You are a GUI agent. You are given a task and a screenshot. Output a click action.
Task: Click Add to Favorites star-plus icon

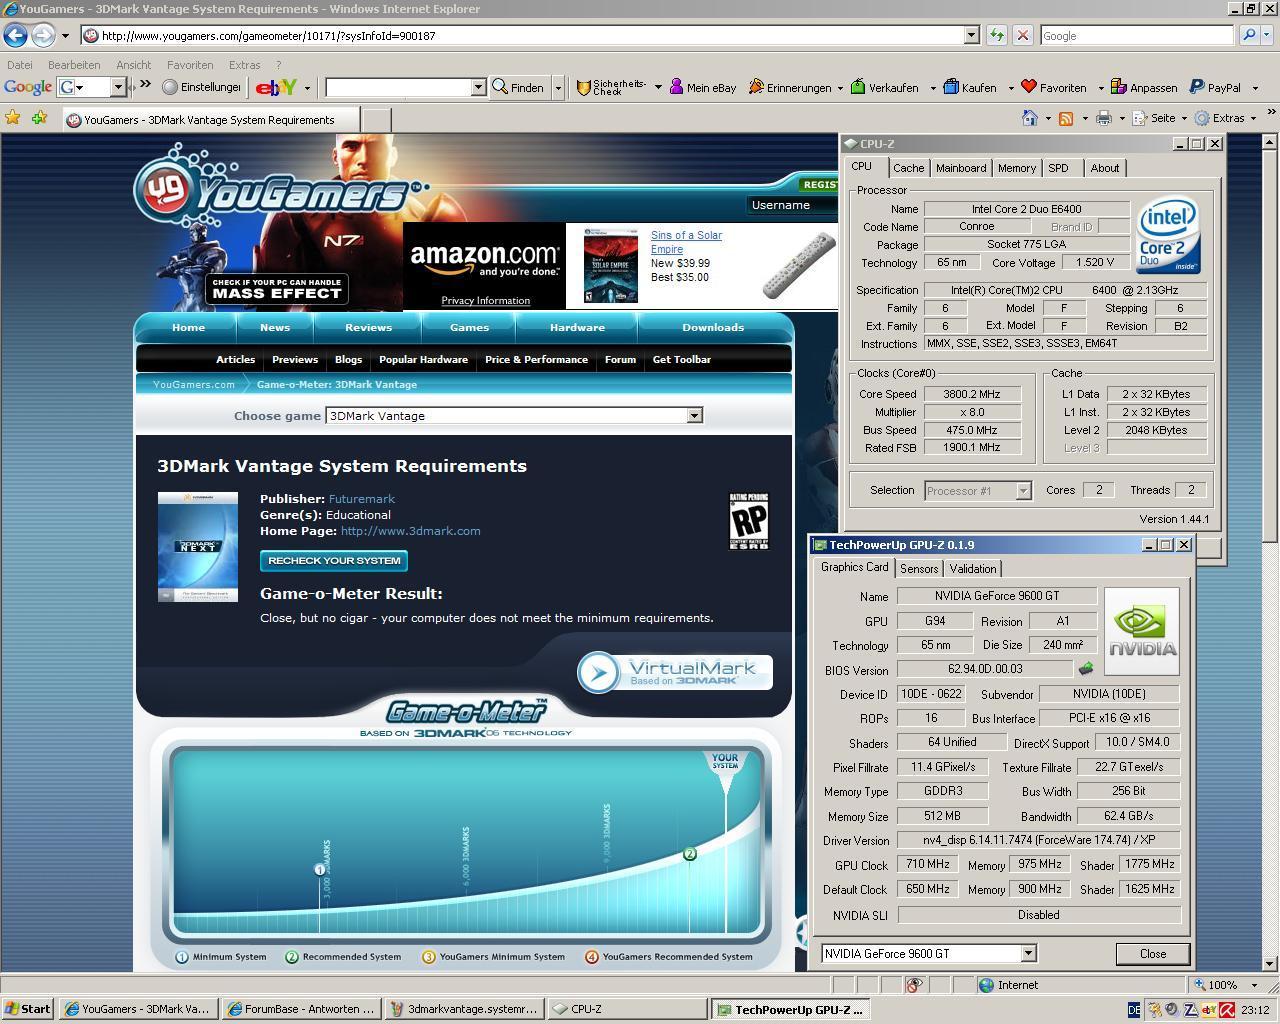[x=39, y=118]
